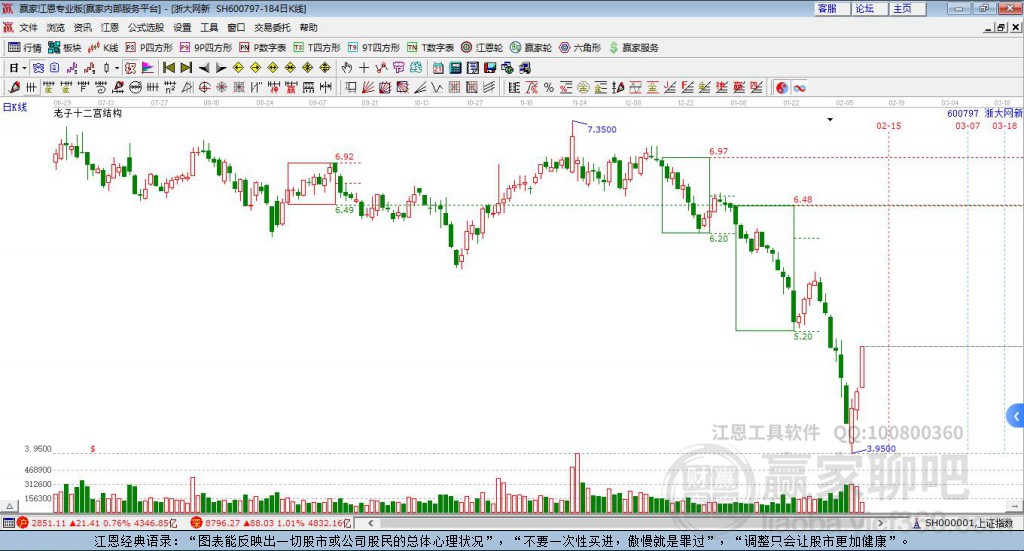Select the red pencil drawing tool
The width and height of the screenshot is (1024, 551).
tap(14, 87)
